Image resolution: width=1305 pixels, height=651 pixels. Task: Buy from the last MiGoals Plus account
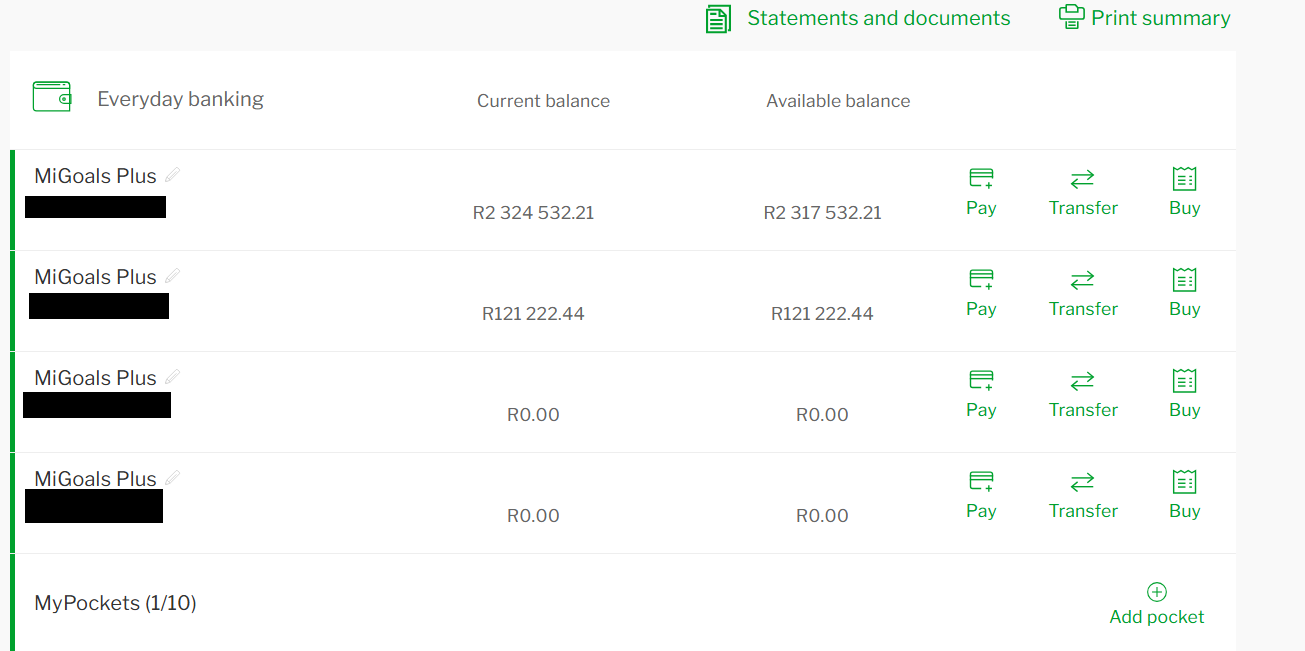(1184, 495)
